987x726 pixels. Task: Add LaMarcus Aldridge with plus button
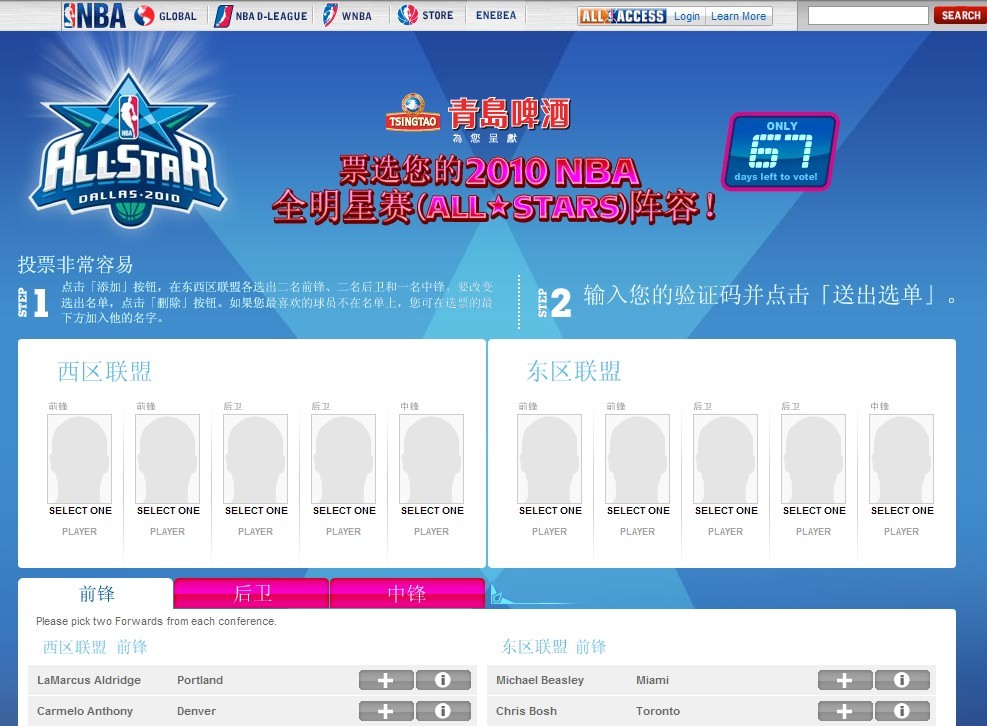pyautogui.click(x=386, y=680)
